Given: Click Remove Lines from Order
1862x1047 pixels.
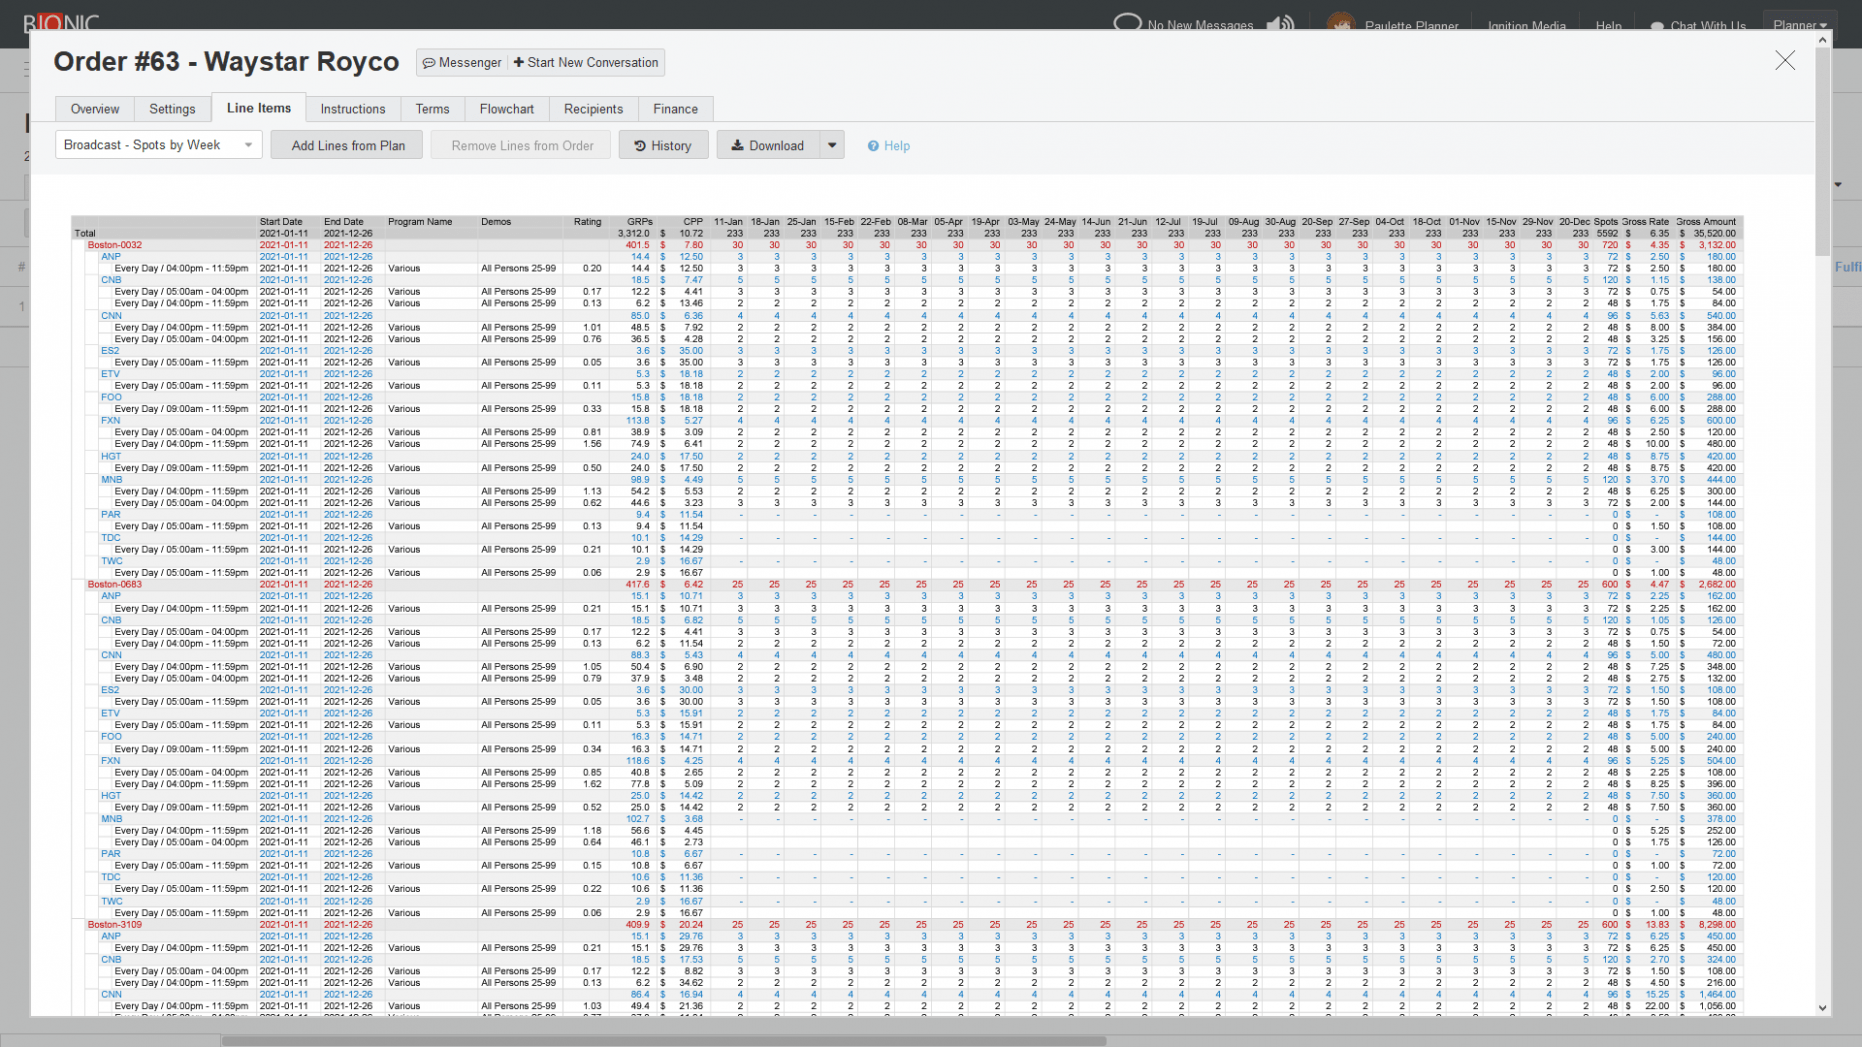Looking at the screenshot, I should (x=522, y=146).
